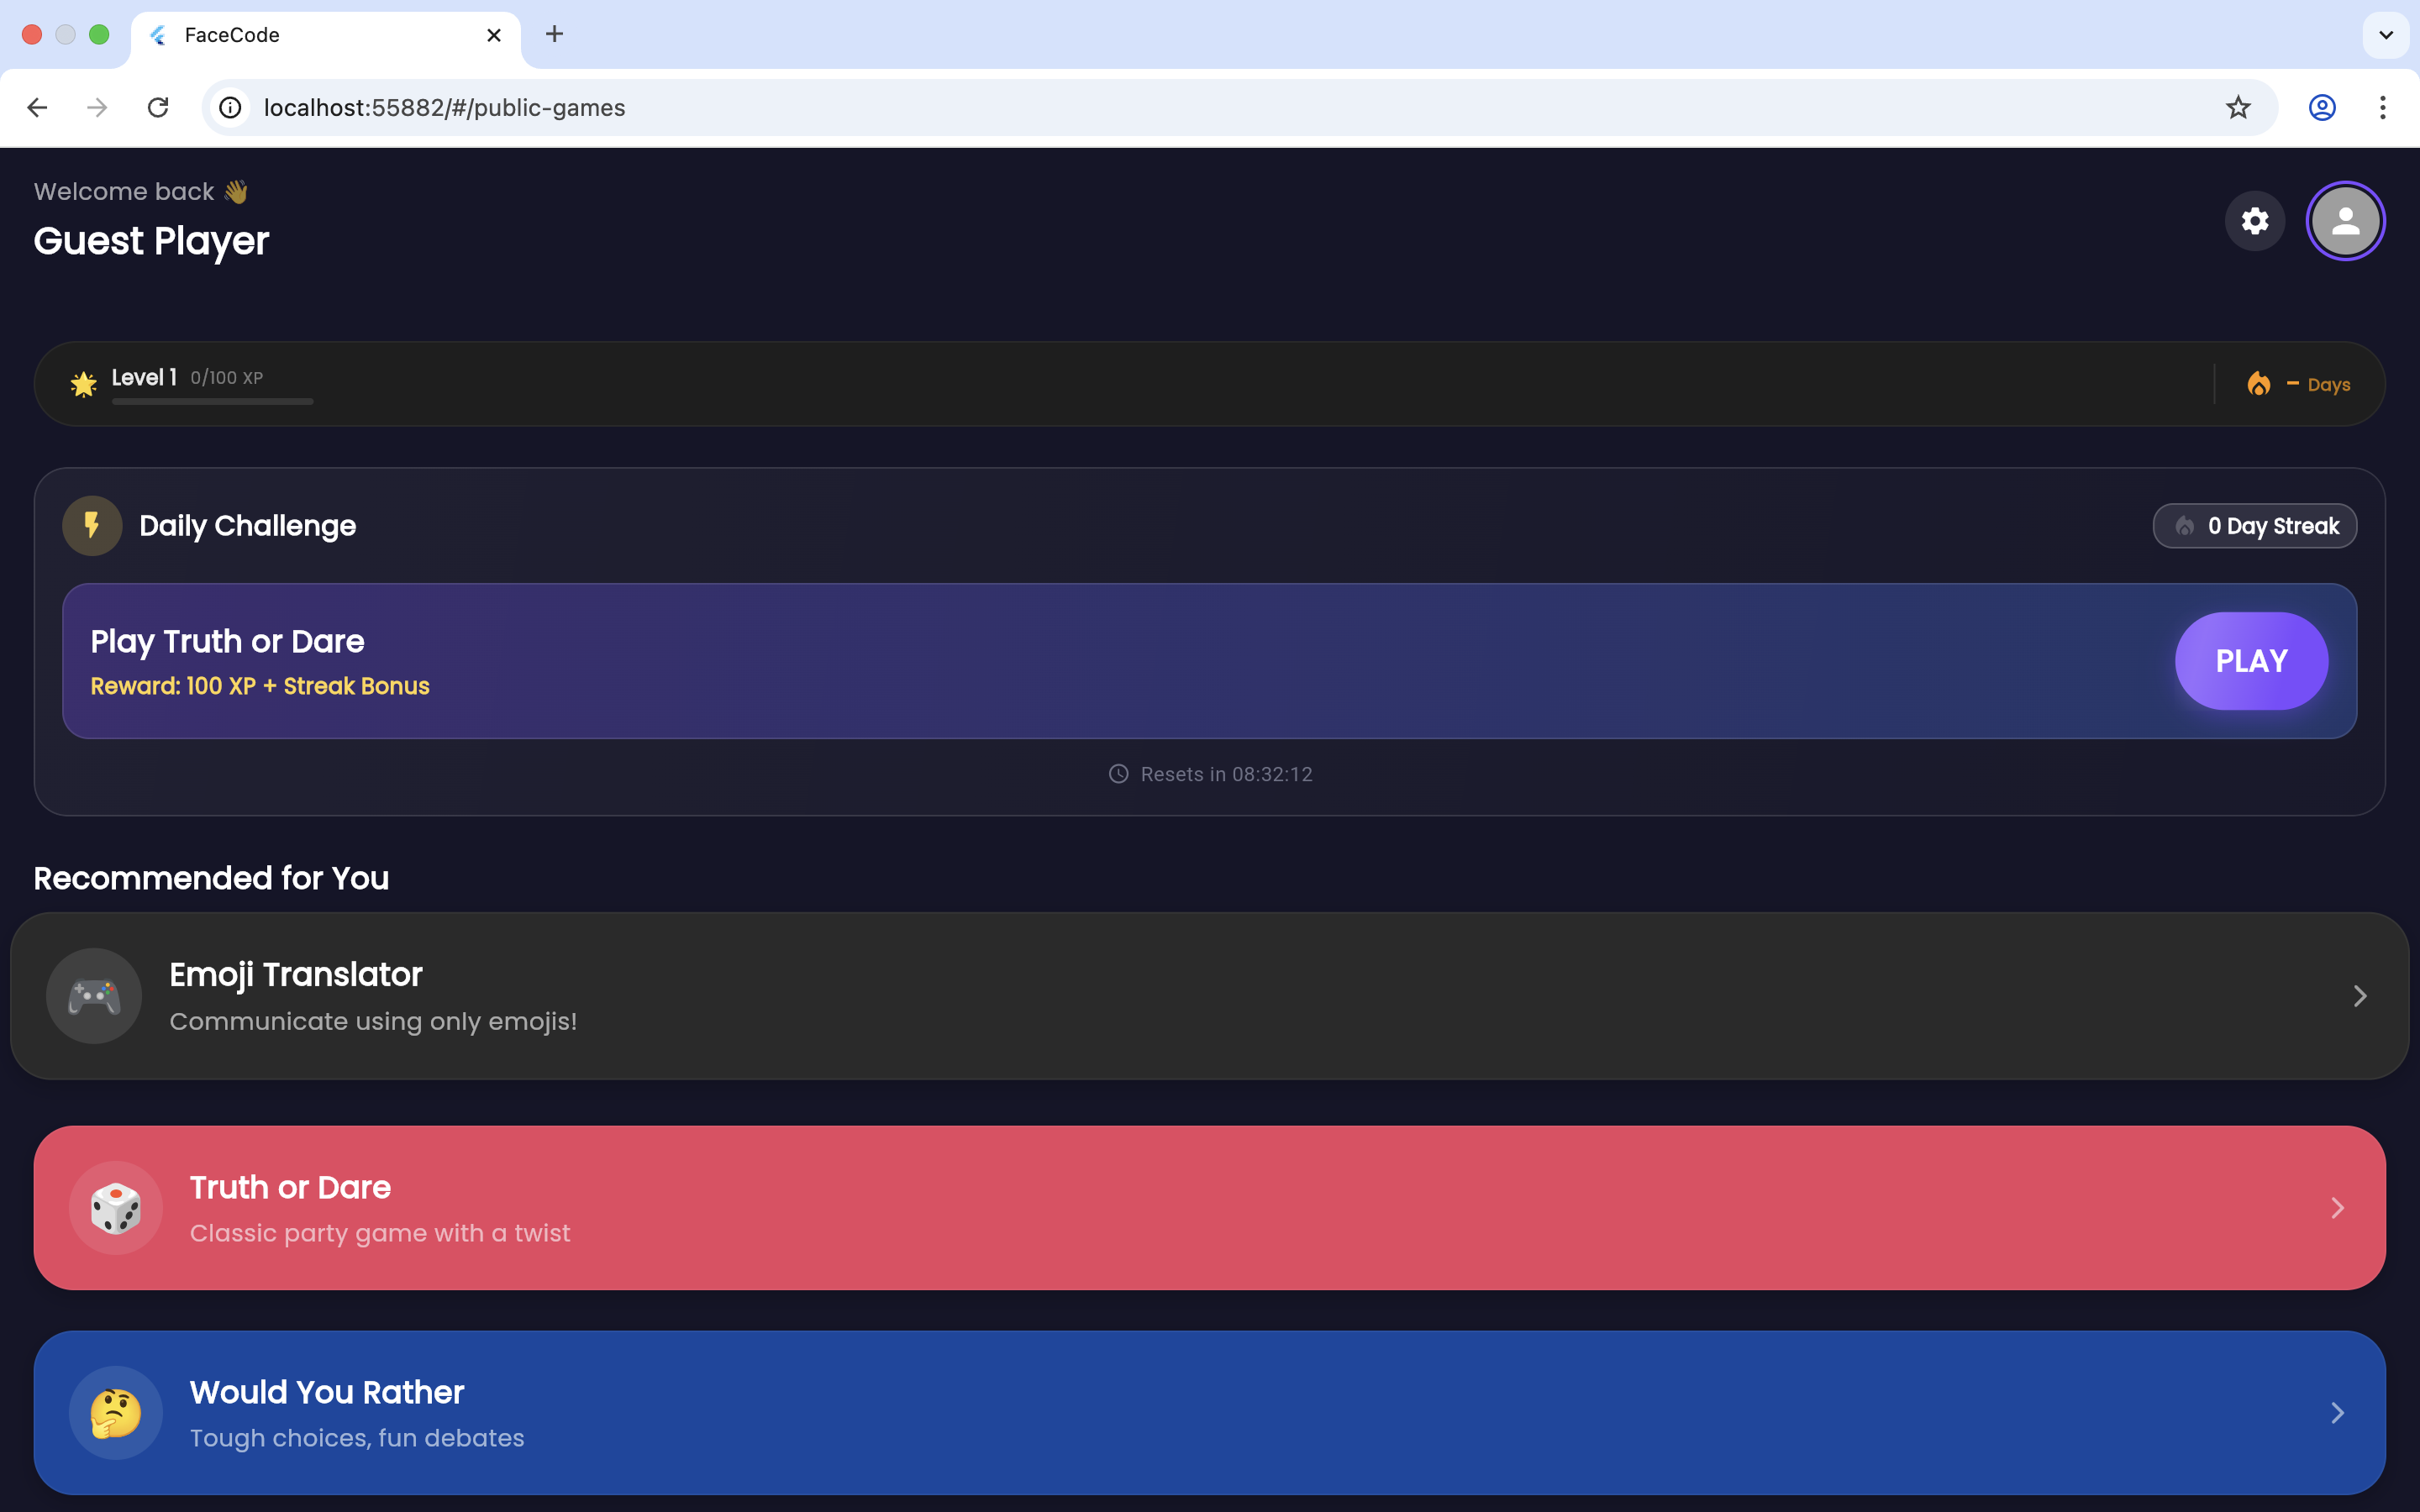Click the dice icon on Truth or Dare
This screenshot has height=1512, width=2420.
click(x=116, y=1208)
